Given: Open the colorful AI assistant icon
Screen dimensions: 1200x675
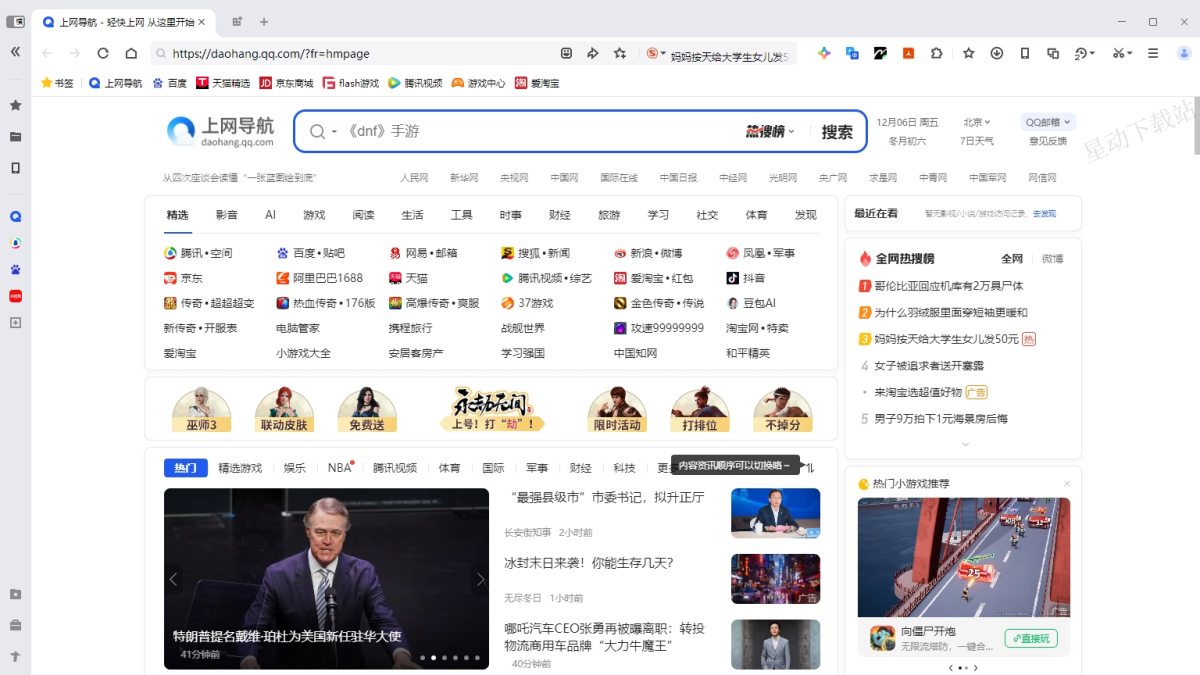Looking at the screenshot, I should 824,53.
